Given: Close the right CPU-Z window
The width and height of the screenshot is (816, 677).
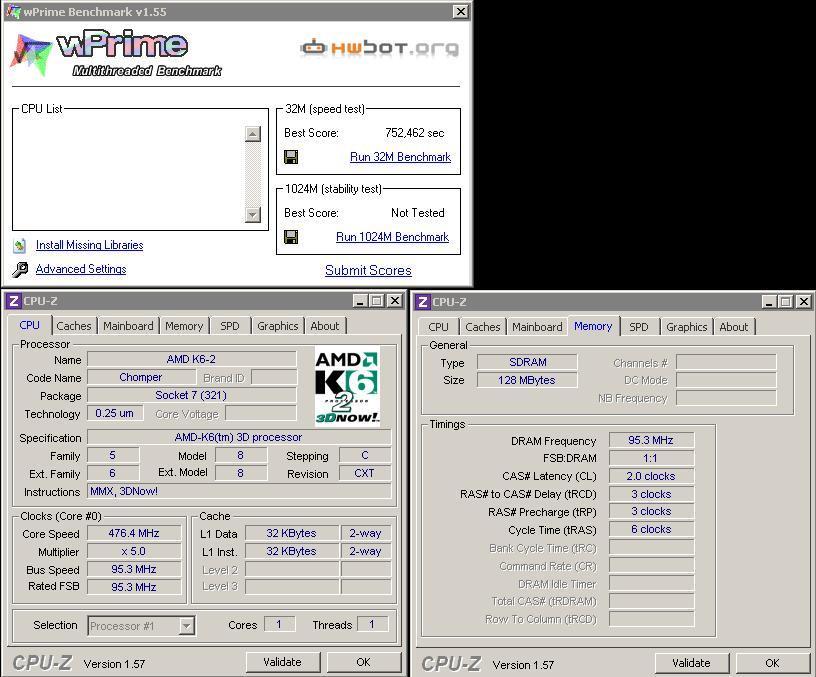Looking at the screenshot, I should coord(804,302).
